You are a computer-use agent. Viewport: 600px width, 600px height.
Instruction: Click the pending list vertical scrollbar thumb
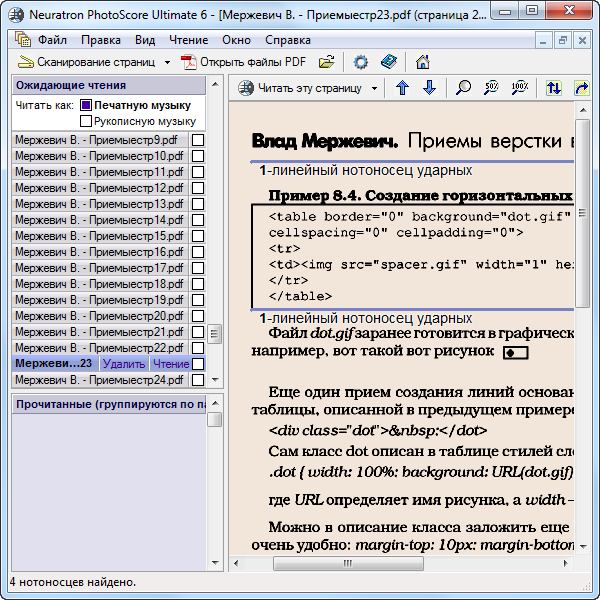tap(214, 333)
